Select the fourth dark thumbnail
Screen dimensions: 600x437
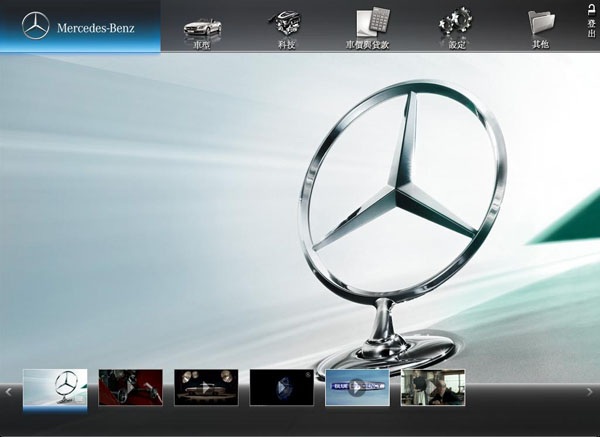[x=281, y=387]
